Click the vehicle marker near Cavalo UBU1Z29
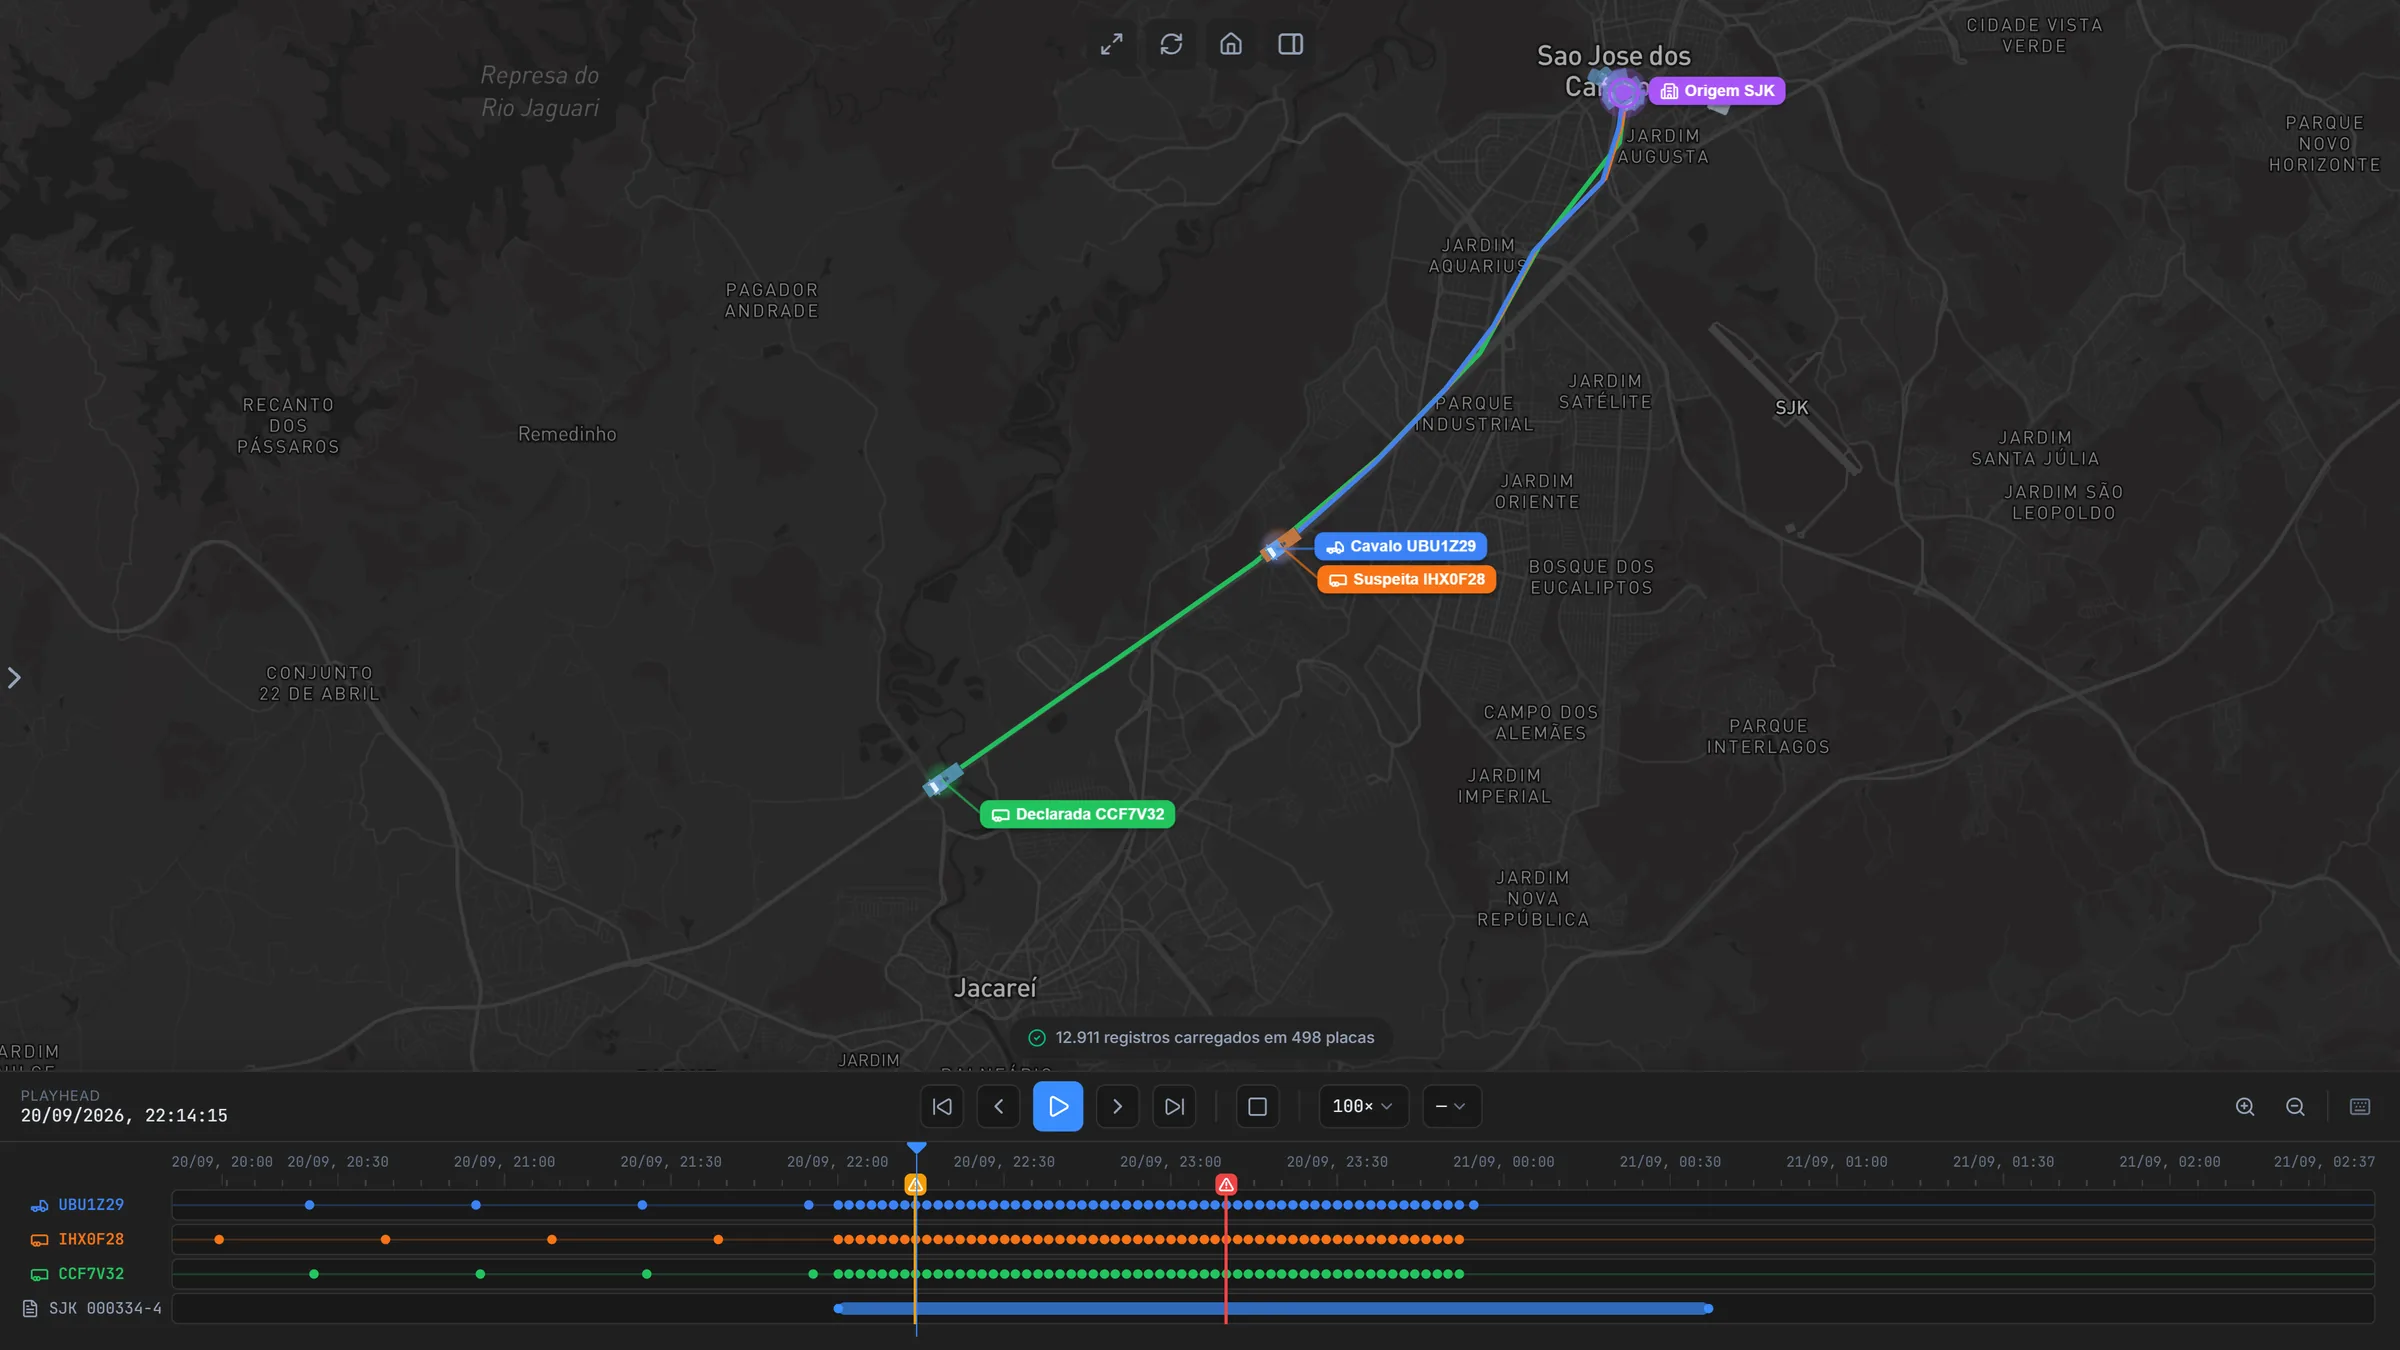Screen dimensions: 2400x1350 (1280, 545)
